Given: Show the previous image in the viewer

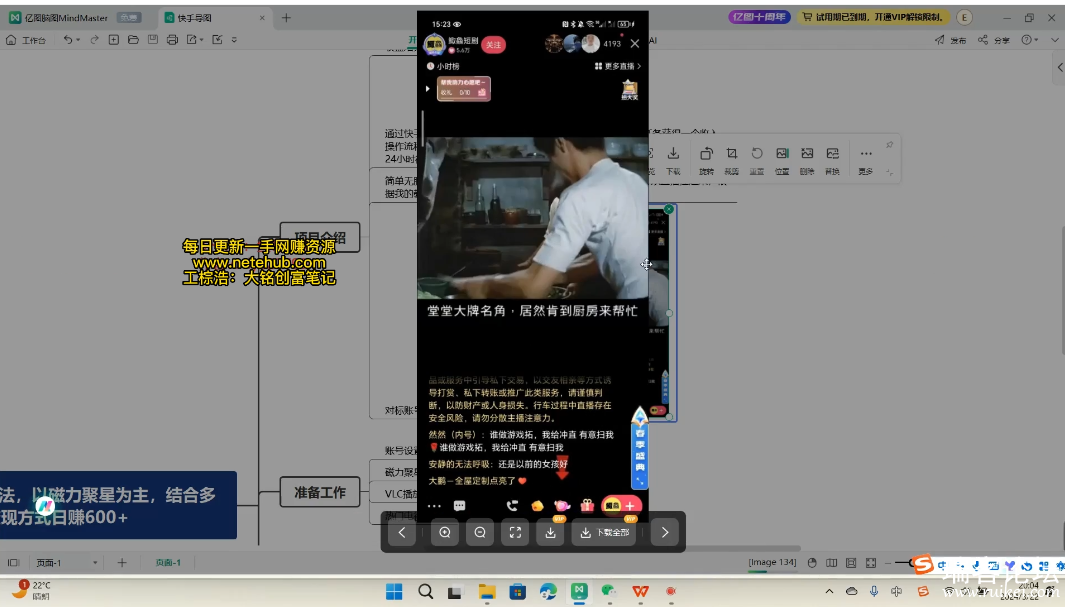Looking at the screenshot, I should [402, 533].
